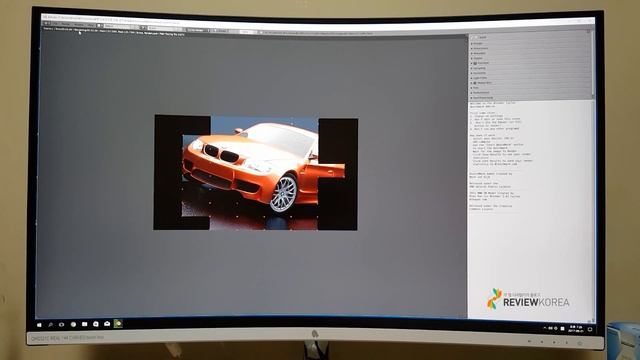Open the Render menu in Blender
Image resolution: width=640 pixels, height=360 pixels.
[66, 24]
